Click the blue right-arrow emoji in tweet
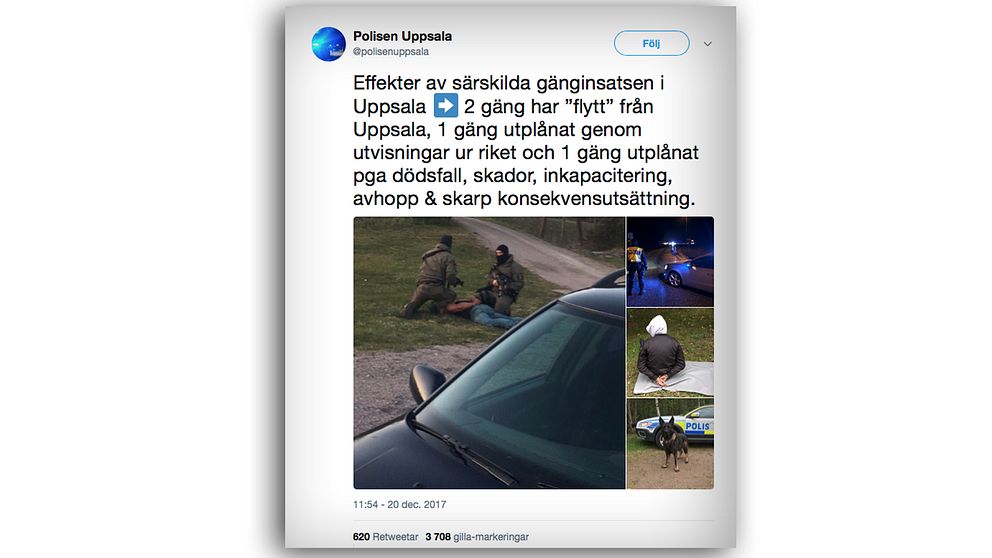 (445, 106)
